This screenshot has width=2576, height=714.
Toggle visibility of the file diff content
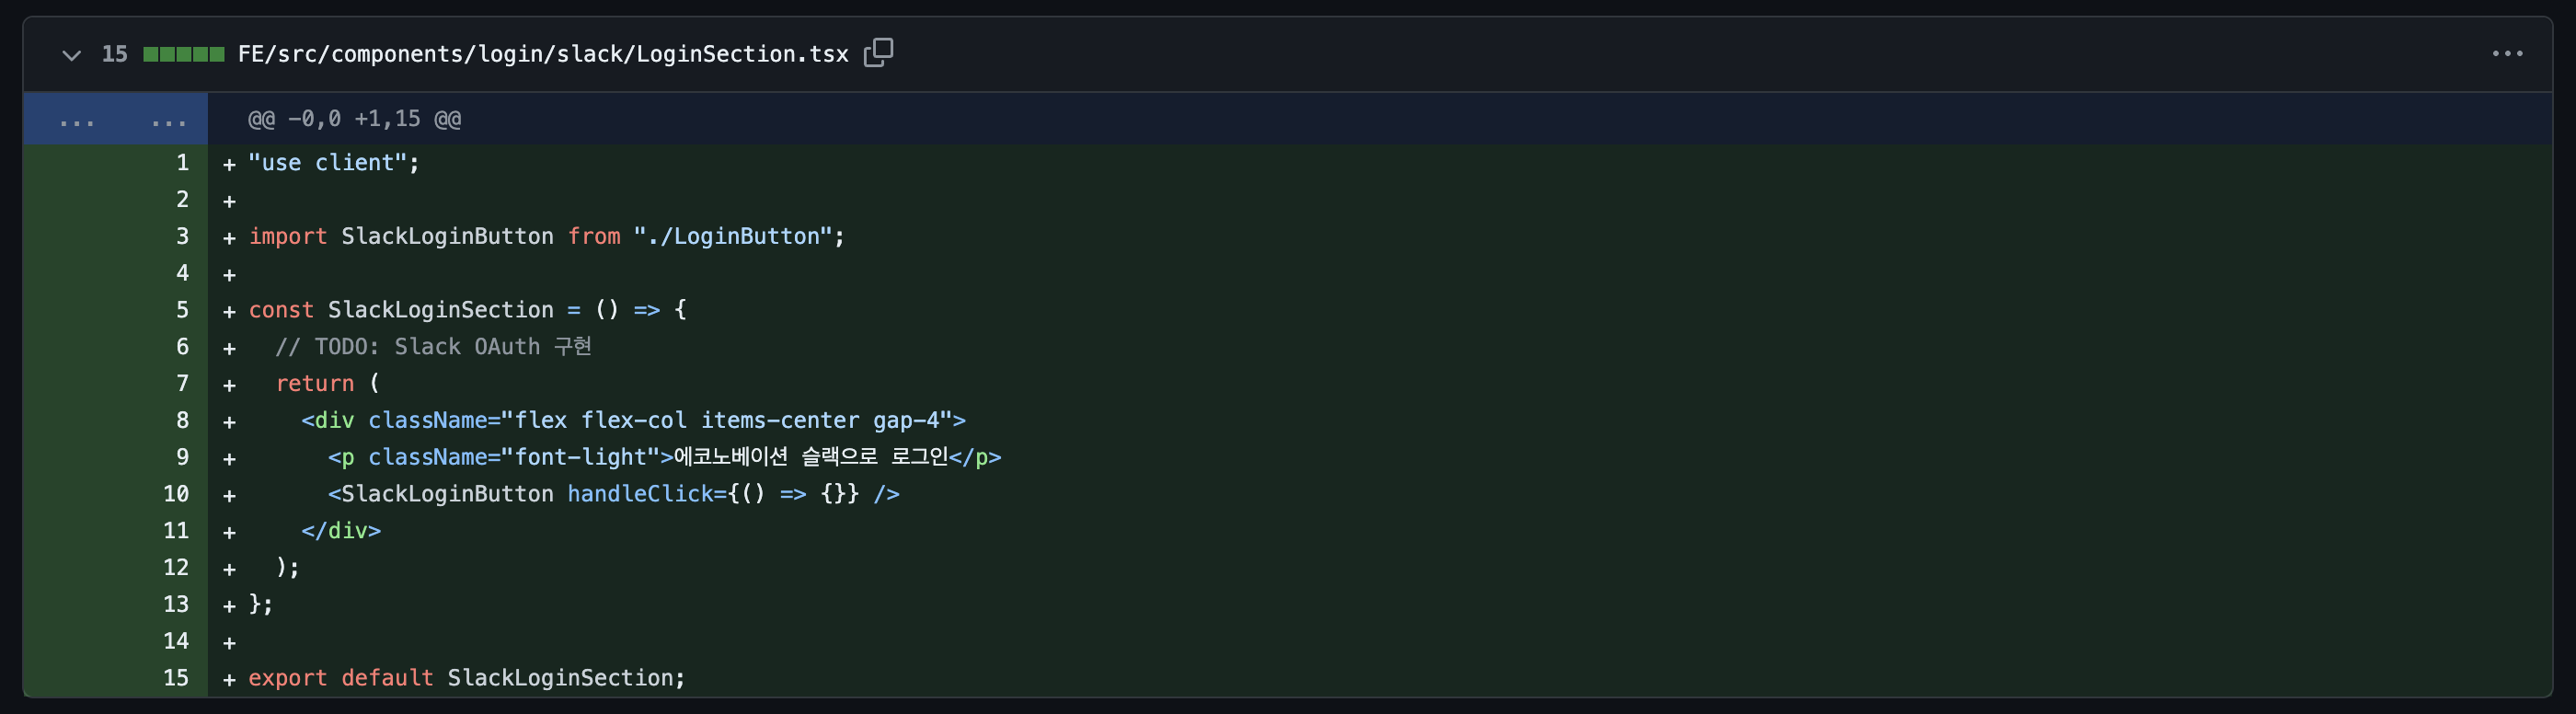[x=70, y=54]
